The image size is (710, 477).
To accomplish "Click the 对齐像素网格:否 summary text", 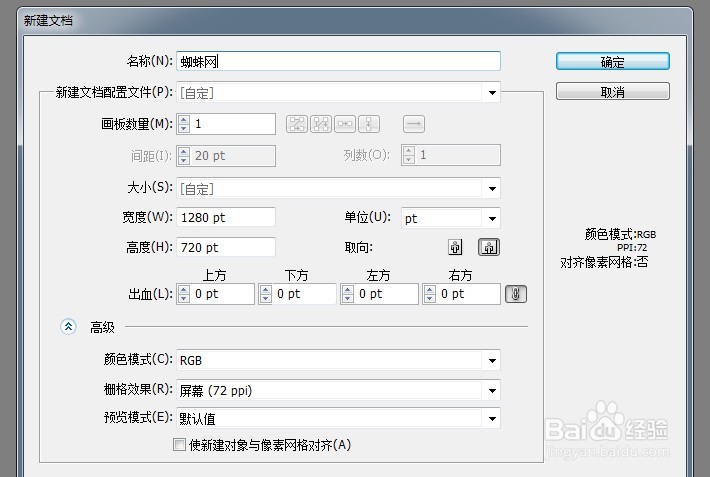I will click(604, 262).
